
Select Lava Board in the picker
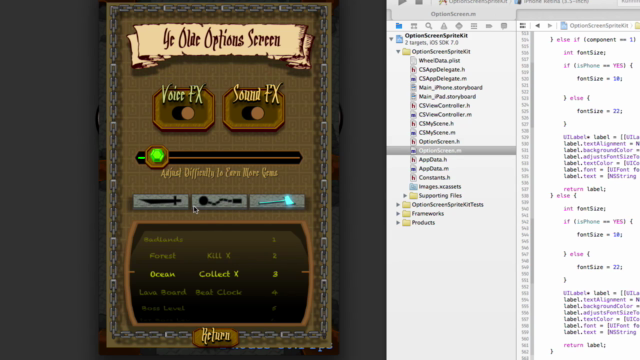pyautogui.click(x=162, y=292)
